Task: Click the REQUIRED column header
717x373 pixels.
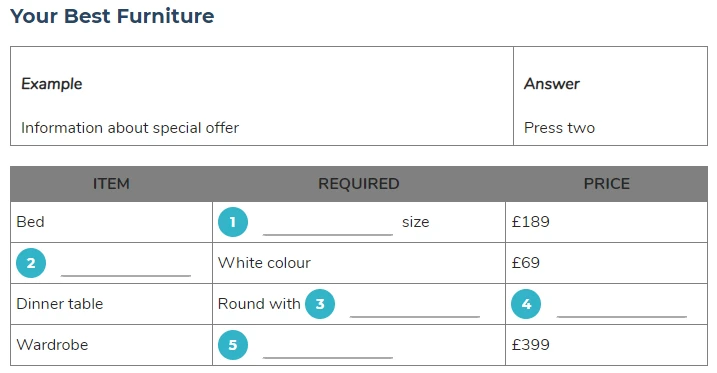Action: pyautogui.click(x=359, y=184)
